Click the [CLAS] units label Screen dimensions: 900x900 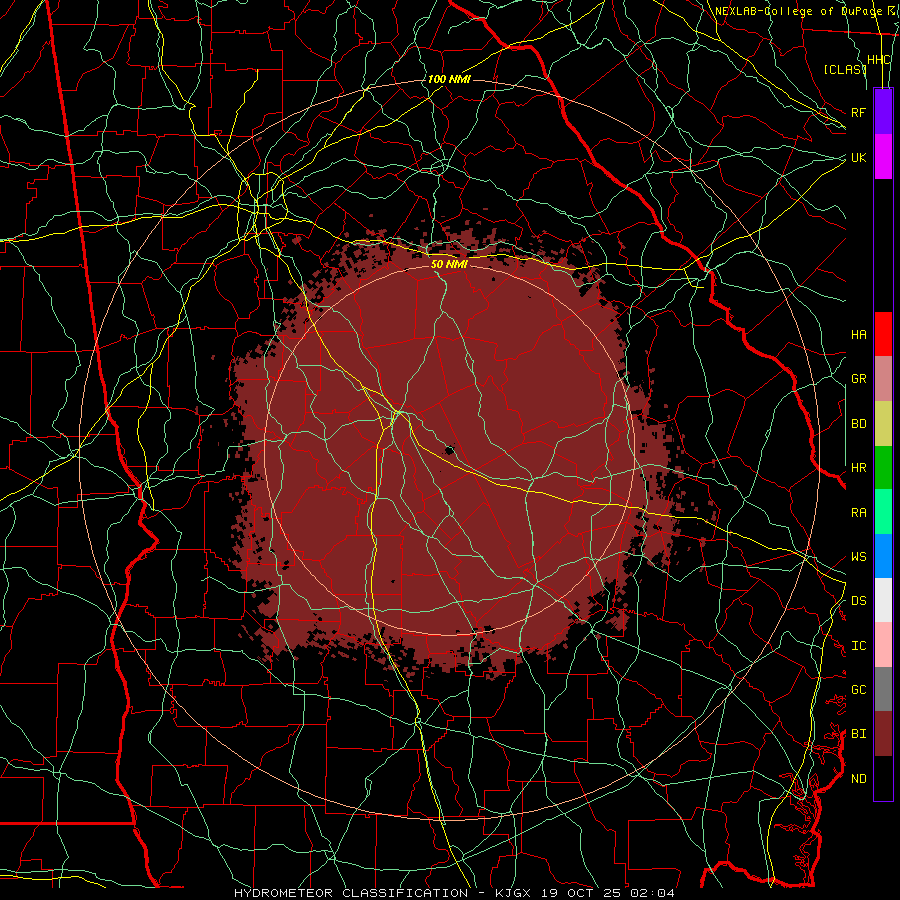click(x=845, y=69)
